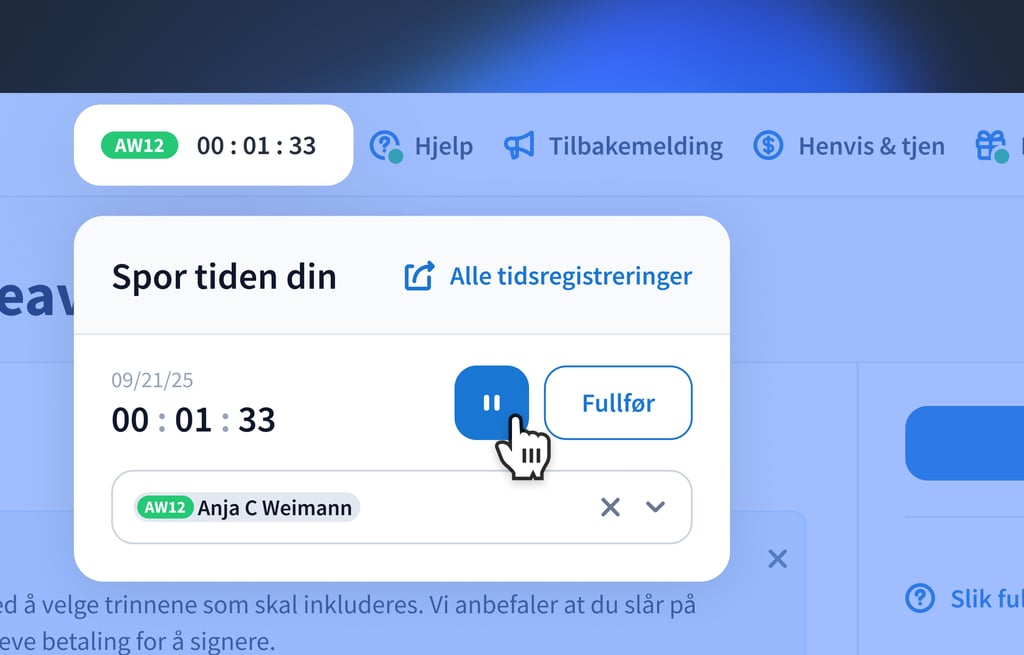Toggle the AW12 timer widget in header
Screen dimensions: 1024x655
[214, 145]
